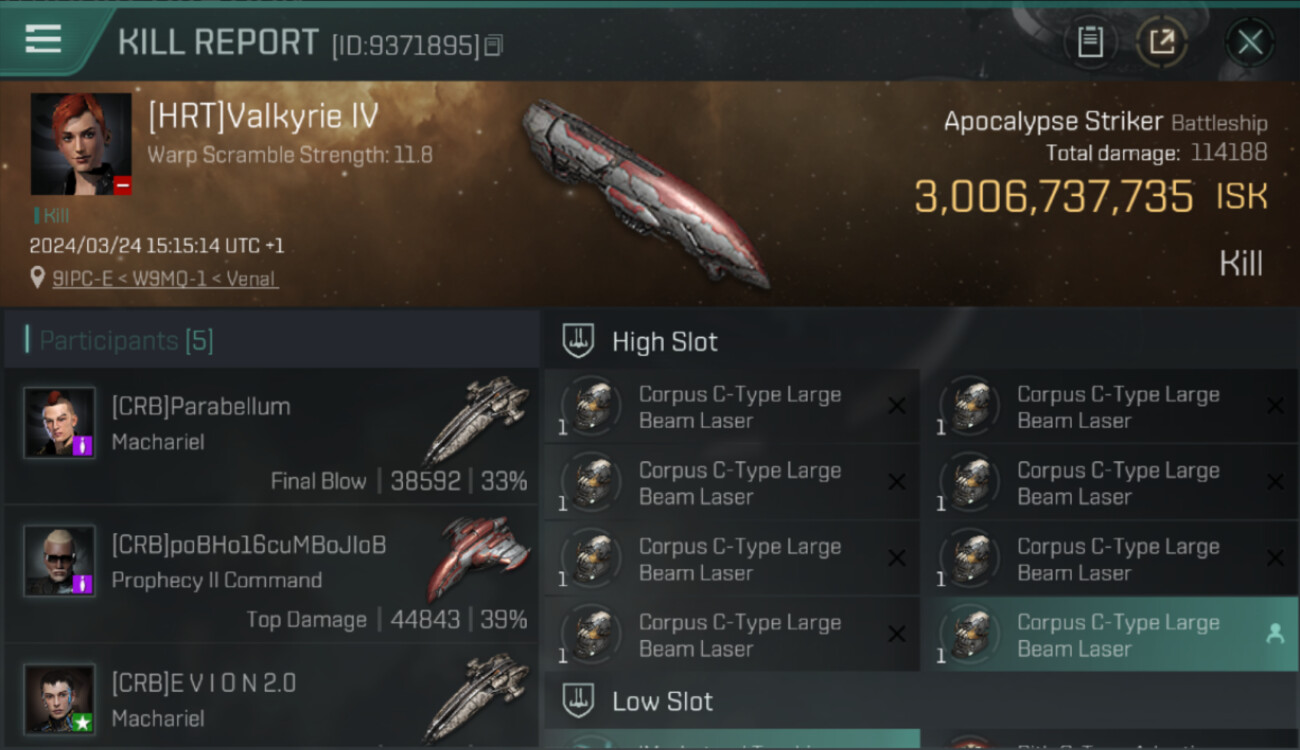Image resolution: width=1300 pixels, height=750 pixels.
Task: Open Valkyrie IV pilot portrait
Action: (81, 144)
